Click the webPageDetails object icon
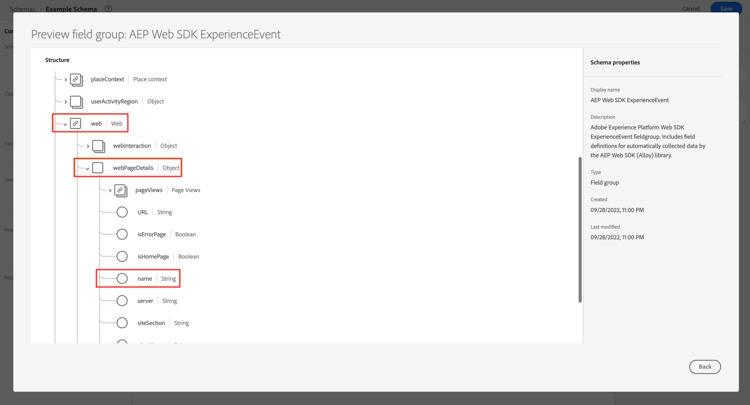 point(98,168)
